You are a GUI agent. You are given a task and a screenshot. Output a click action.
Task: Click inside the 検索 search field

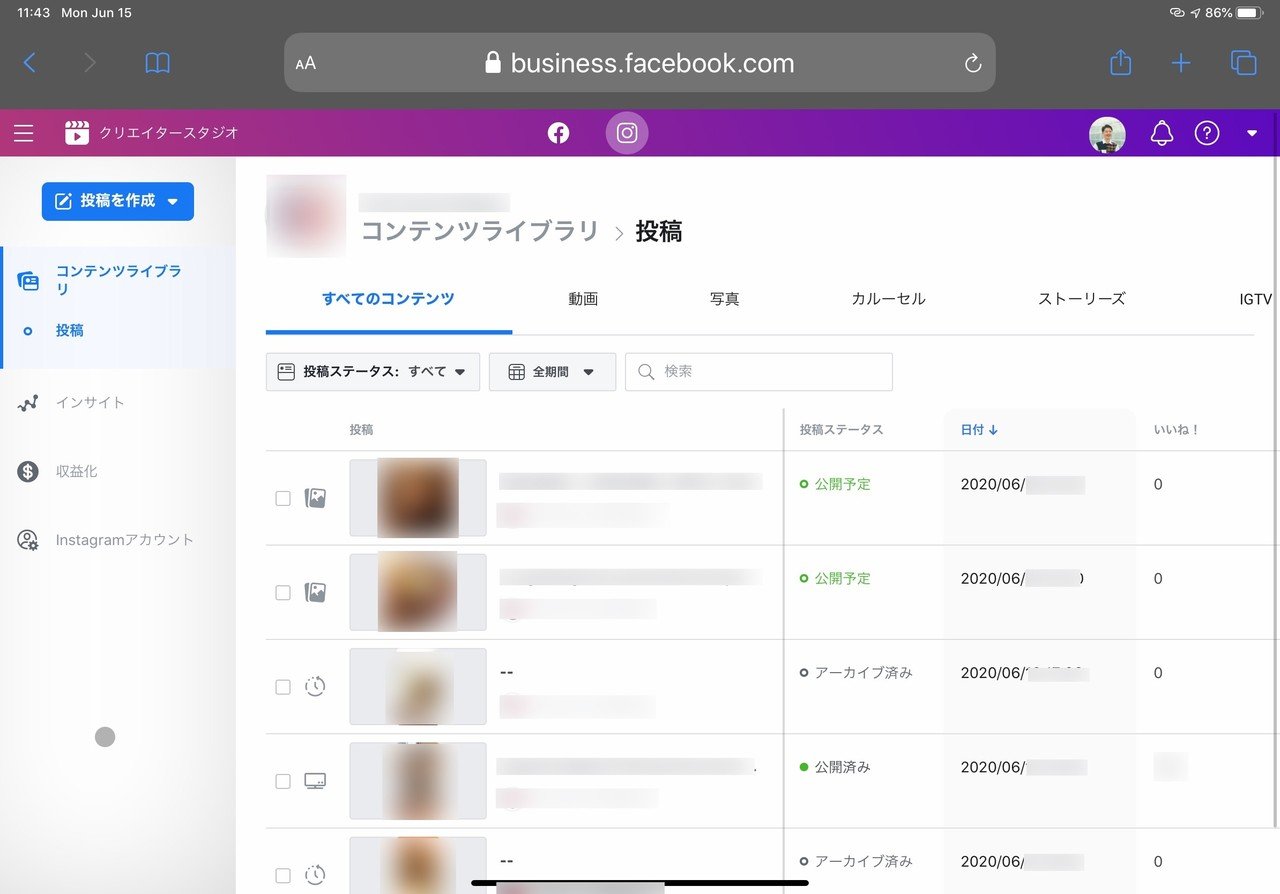click(x=758, y=371)
